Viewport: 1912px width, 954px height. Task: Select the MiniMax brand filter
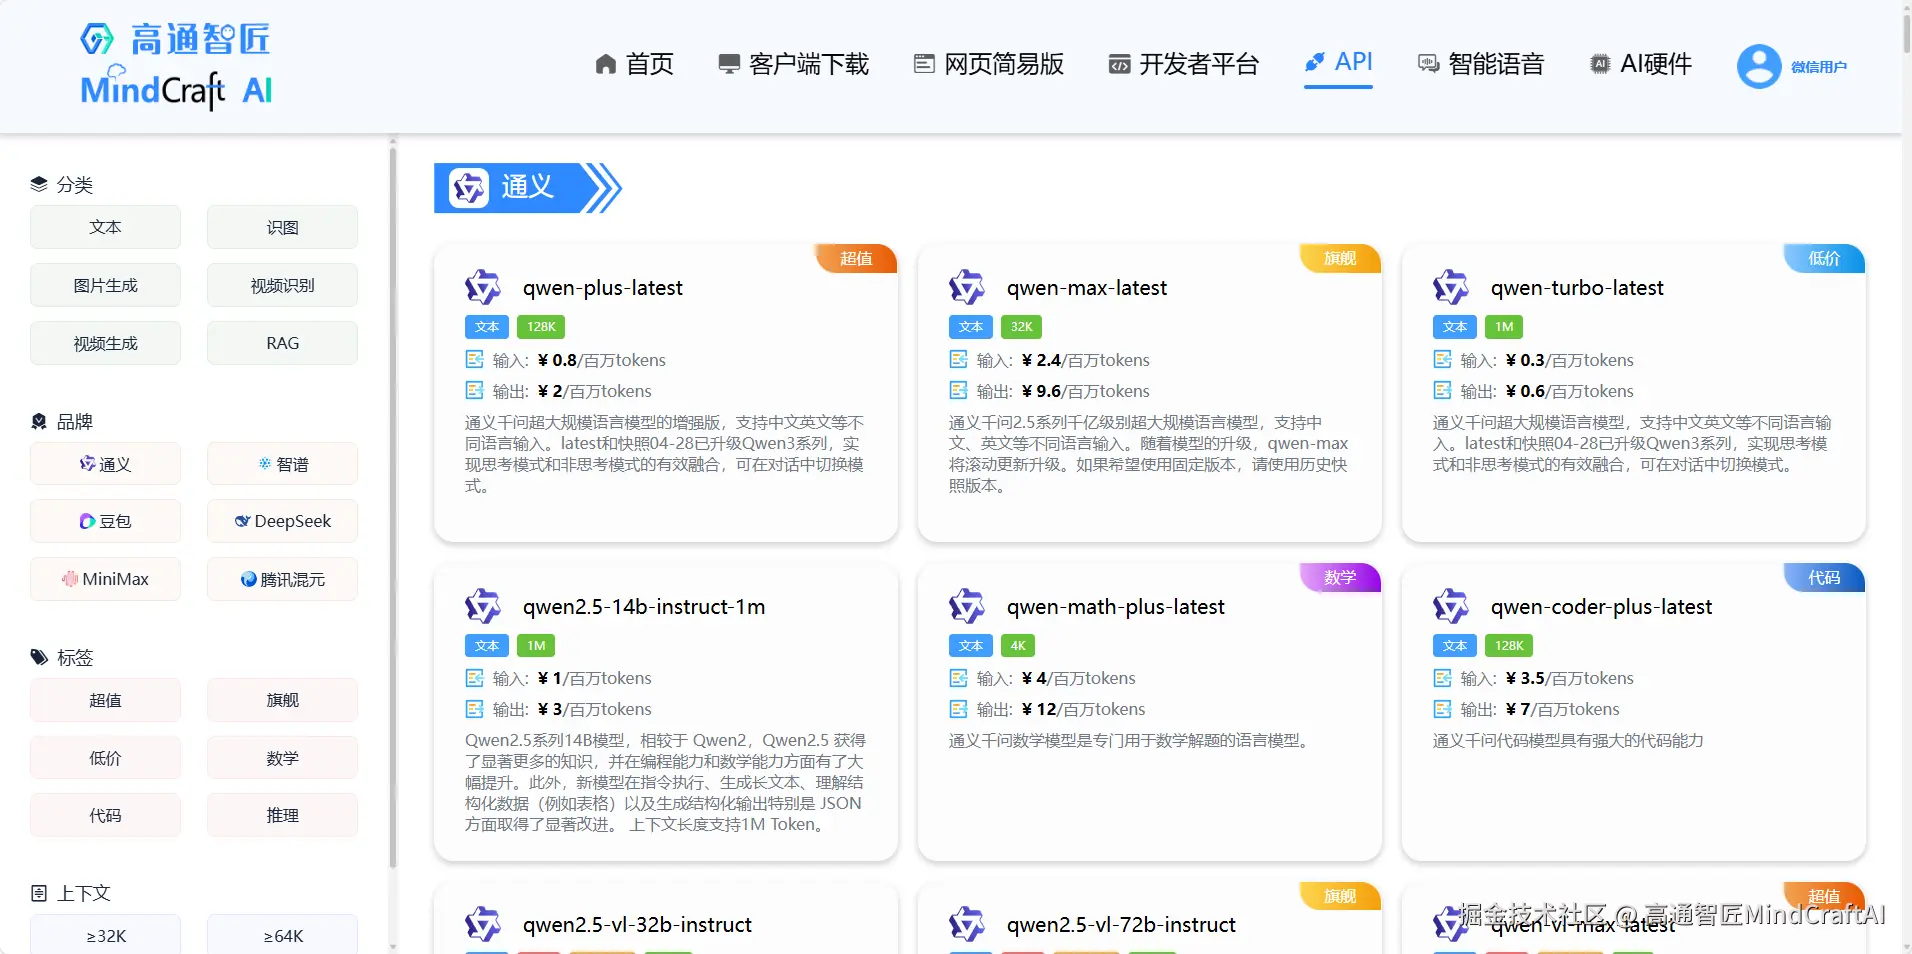(105, 579)
